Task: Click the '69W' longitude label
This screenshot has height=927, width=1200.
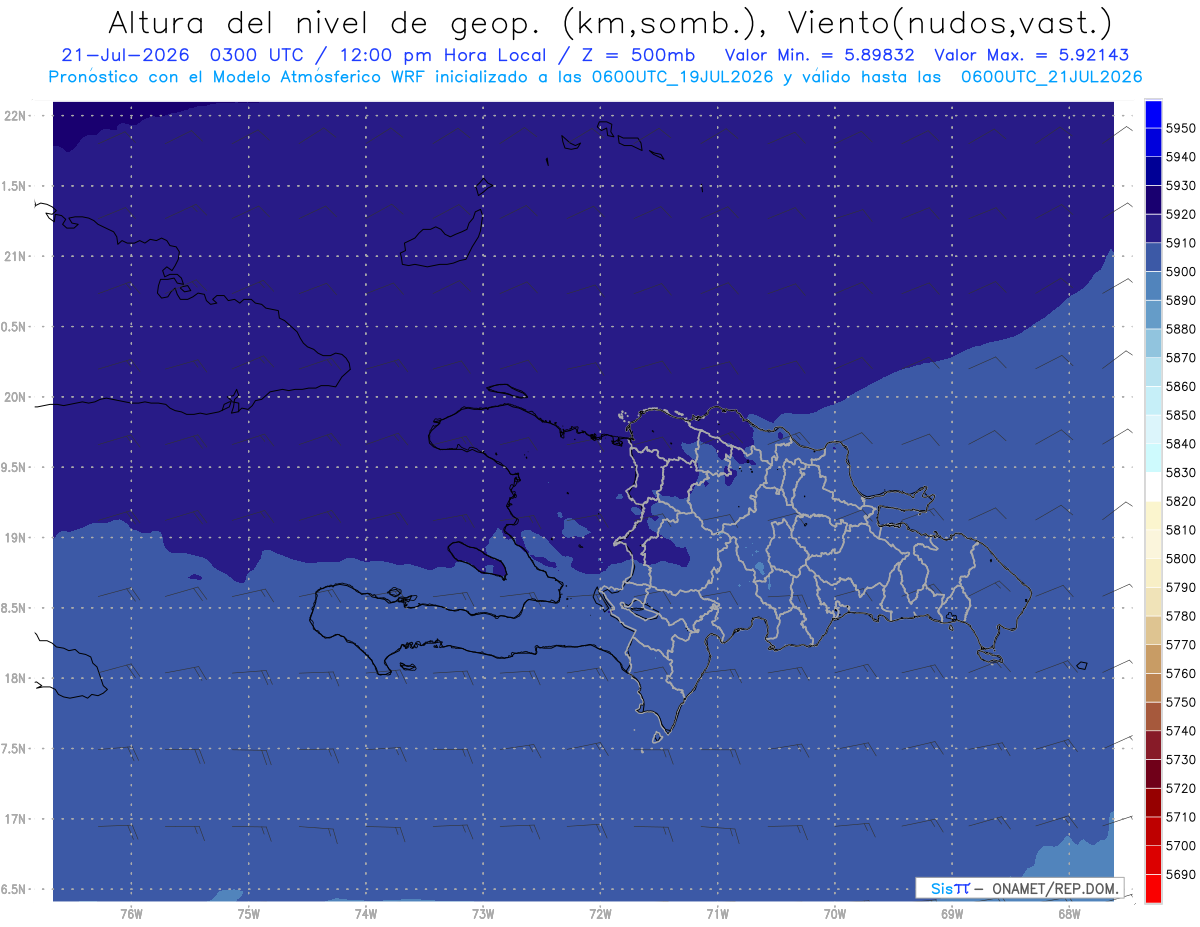Action: [x=952, y=914]
